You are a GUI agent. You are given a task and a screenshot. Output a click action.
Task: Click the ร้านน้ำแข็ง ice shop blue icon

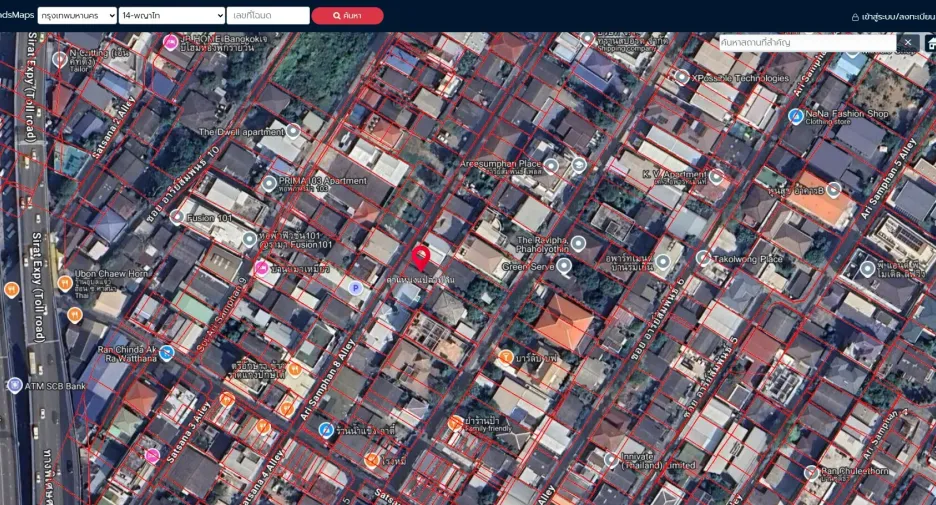325,430
